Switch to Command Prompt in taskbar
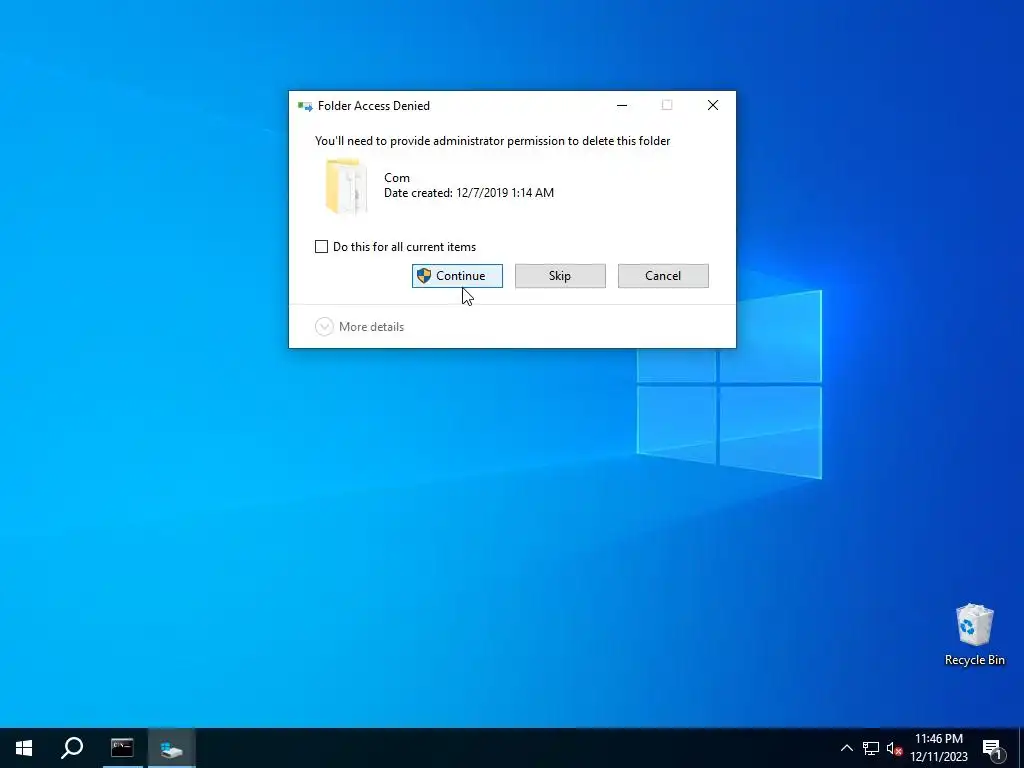The image size is (1024, 768). click(122, 748)
